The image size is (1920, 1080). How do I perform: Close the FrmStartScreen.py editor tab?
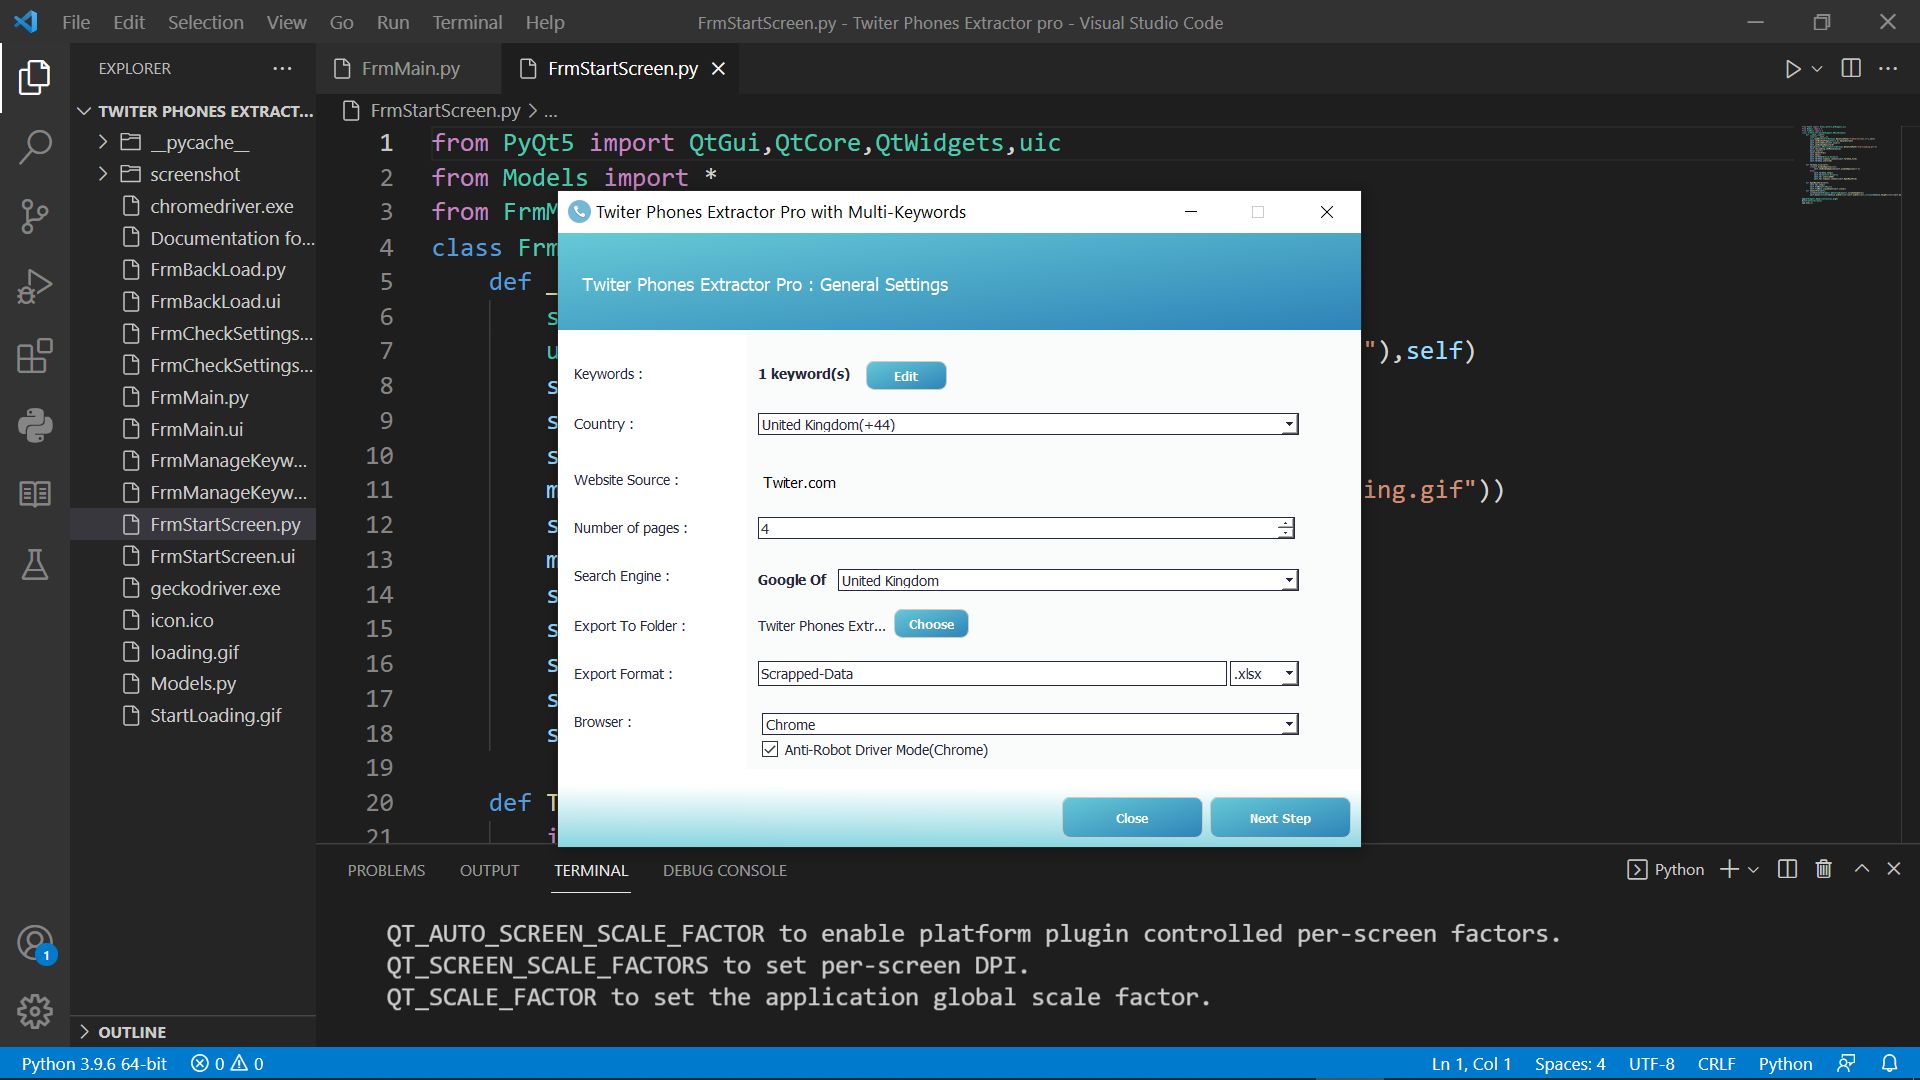point(718,68)
